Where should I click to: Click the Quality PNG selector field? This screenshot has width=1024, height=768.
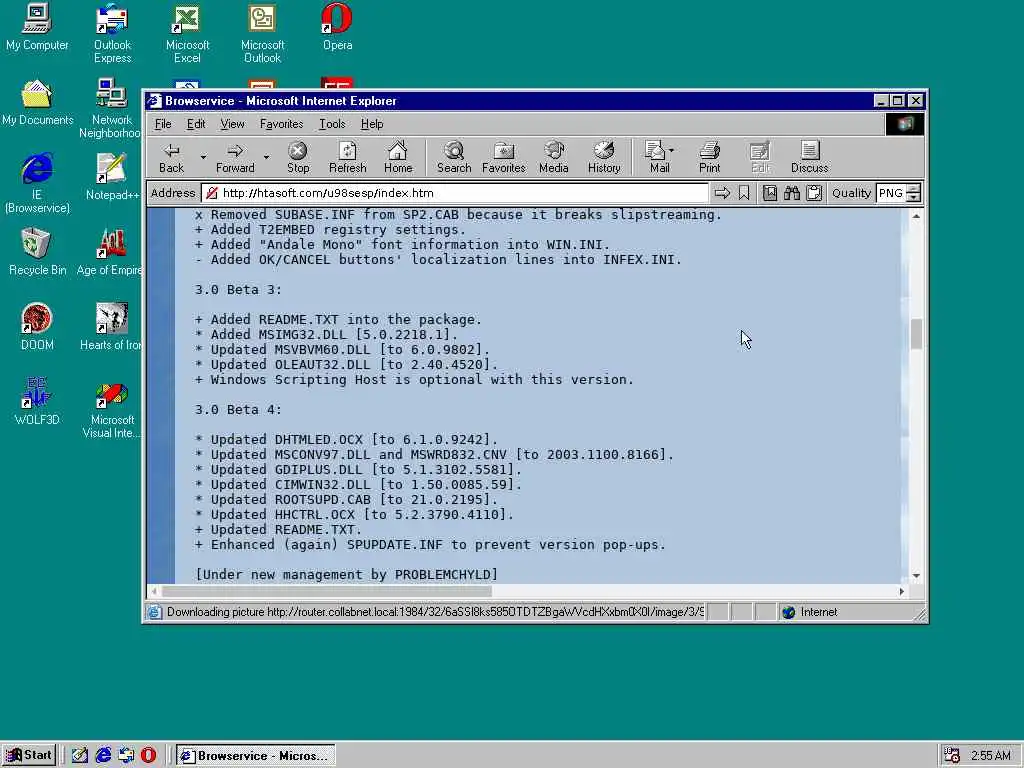pyautogui.click(x=891, y=193)
